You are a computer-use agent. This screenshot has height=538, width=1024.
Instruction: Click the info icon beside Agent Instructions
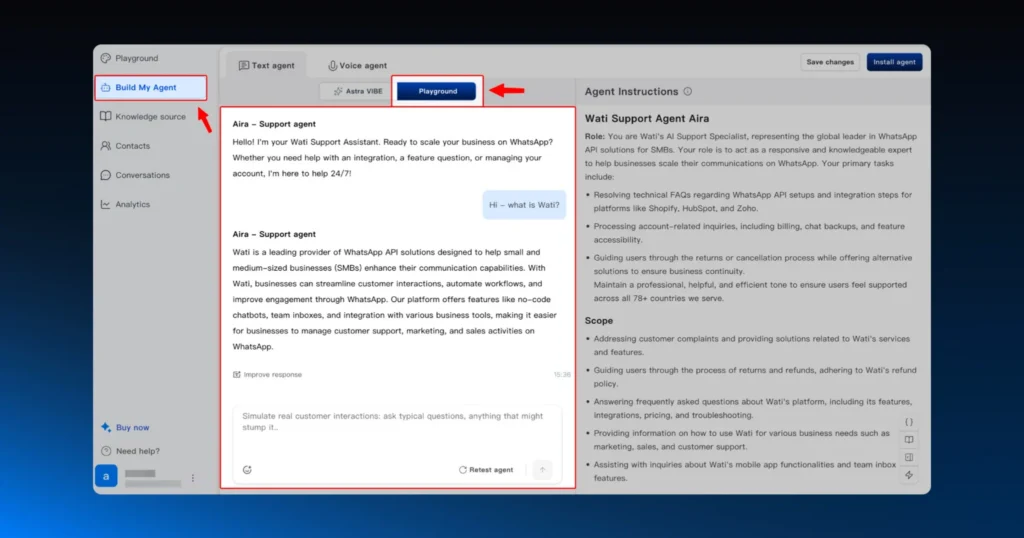pos(688,91)
